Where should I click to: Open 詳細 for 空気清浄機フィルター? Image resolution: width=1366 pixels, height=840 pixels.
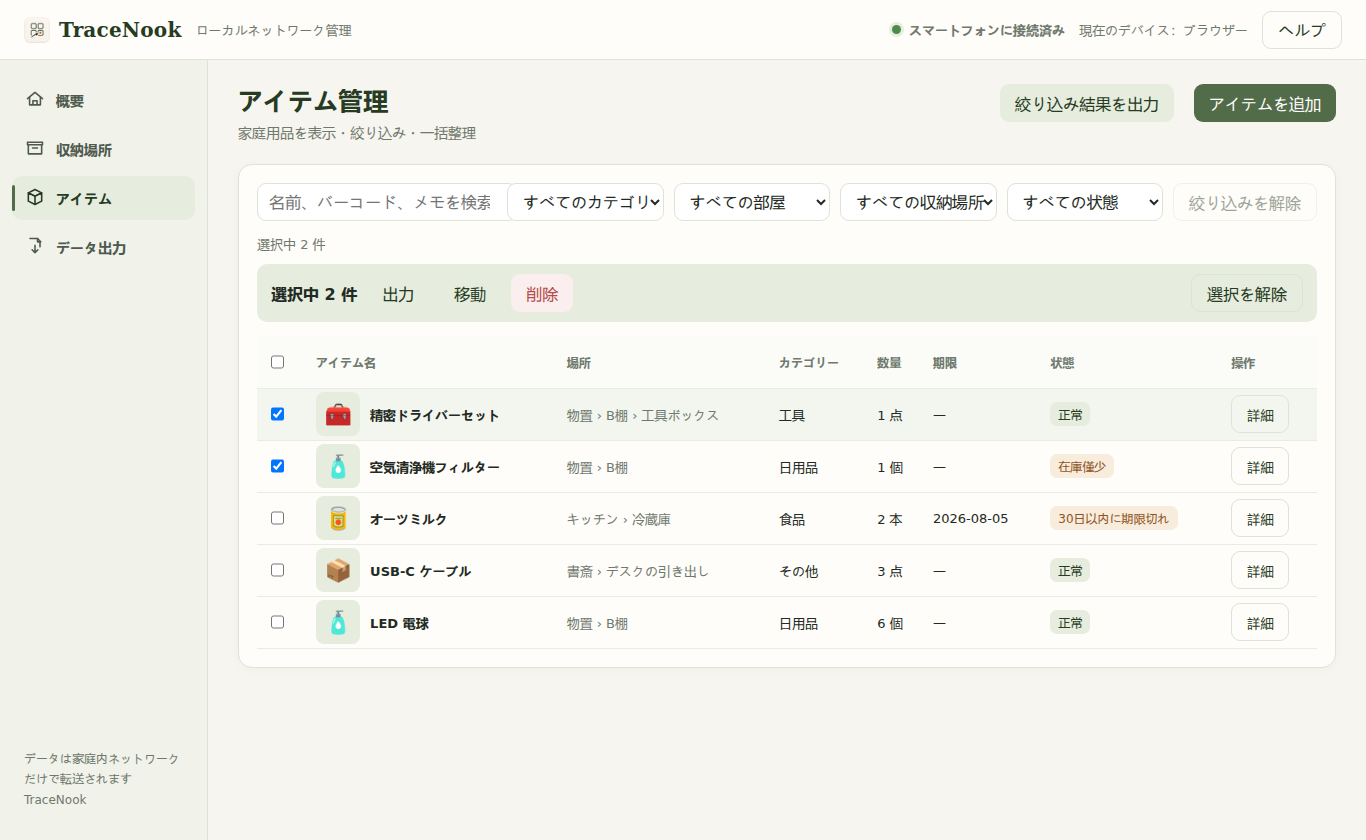[x=1260, y=466]
